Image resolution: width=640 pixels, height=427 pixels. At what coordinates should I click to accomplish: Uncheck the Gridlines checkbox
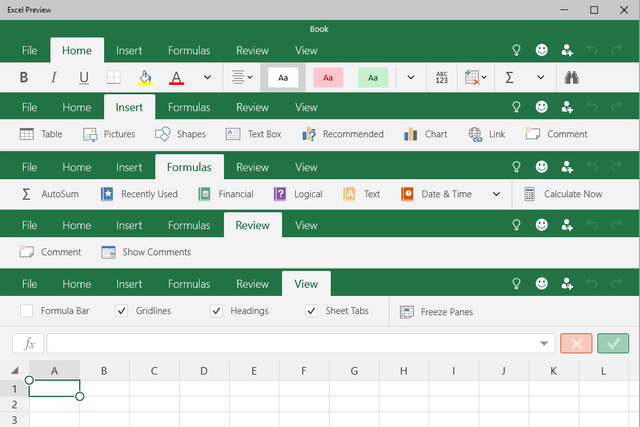coord(122,311)
